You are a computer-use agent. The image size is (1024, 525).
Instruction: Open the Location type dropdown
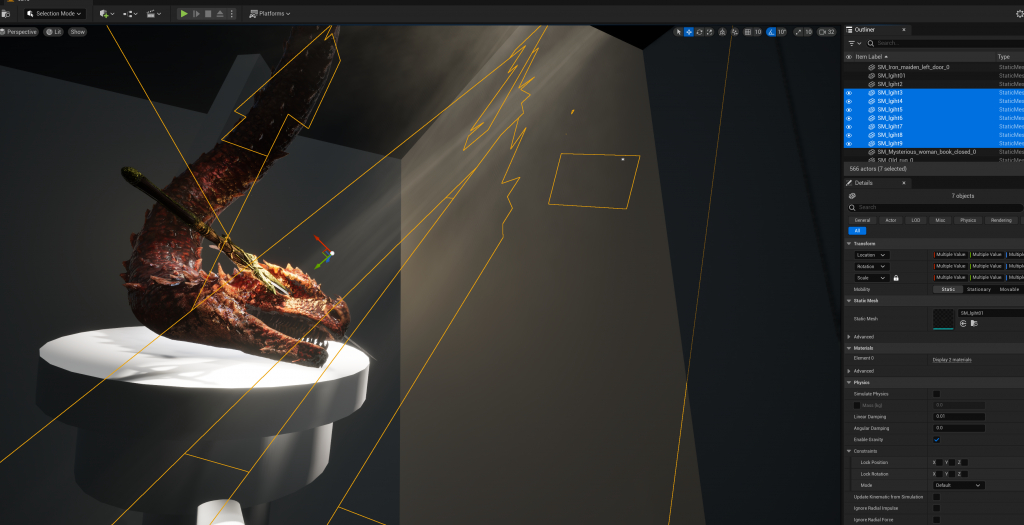(872, 255)
